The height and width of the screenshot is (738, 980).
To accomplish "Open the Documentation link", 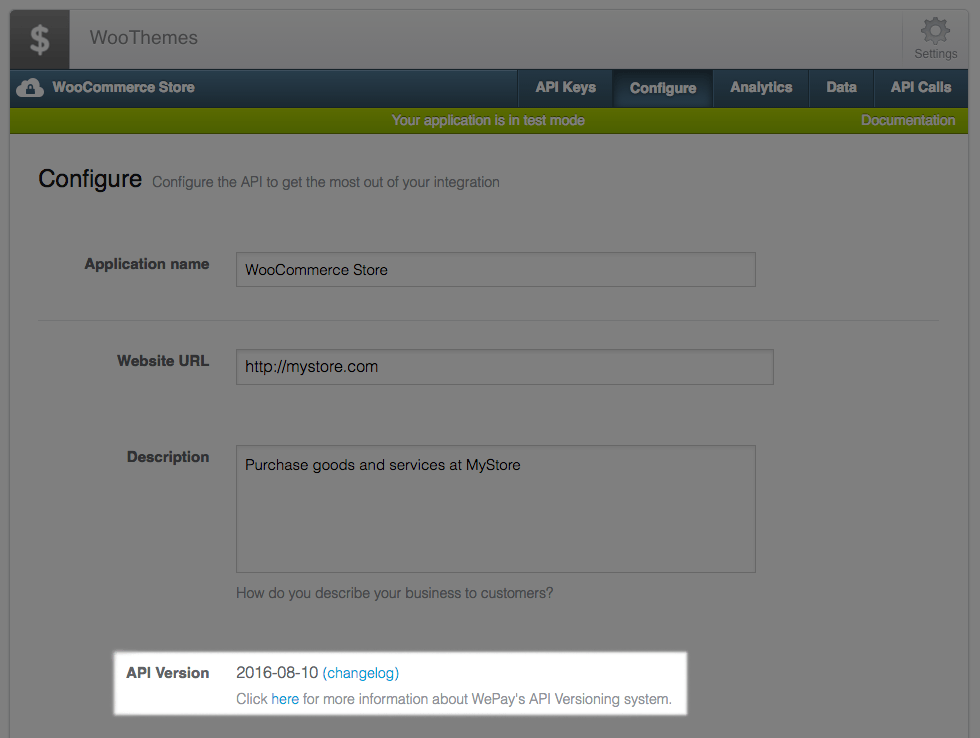I will [907, 119].
